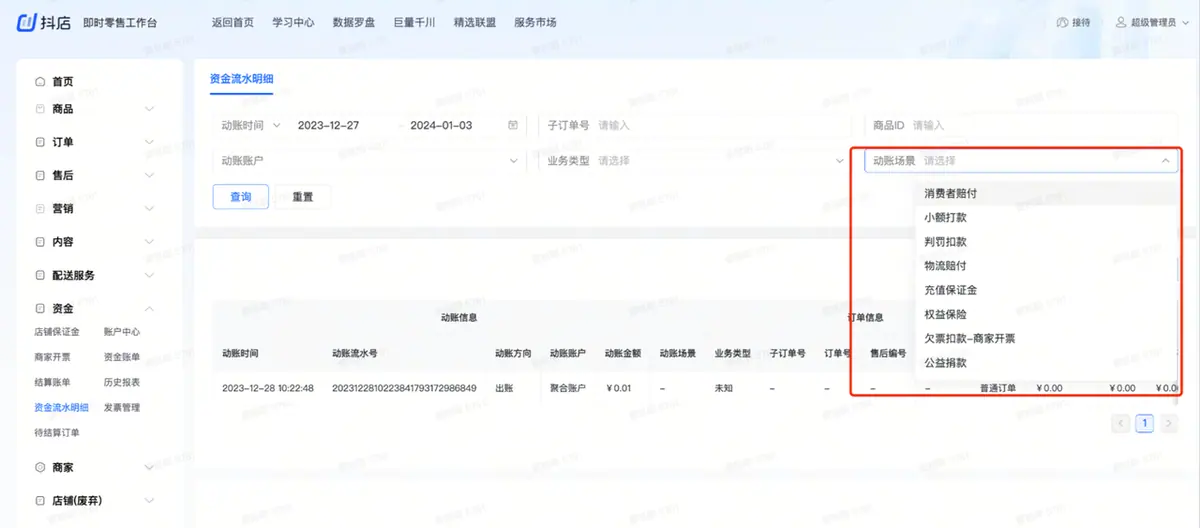Click start date 2023-12-27 field
Screen dimensions: 1200x528
(329, 126)
